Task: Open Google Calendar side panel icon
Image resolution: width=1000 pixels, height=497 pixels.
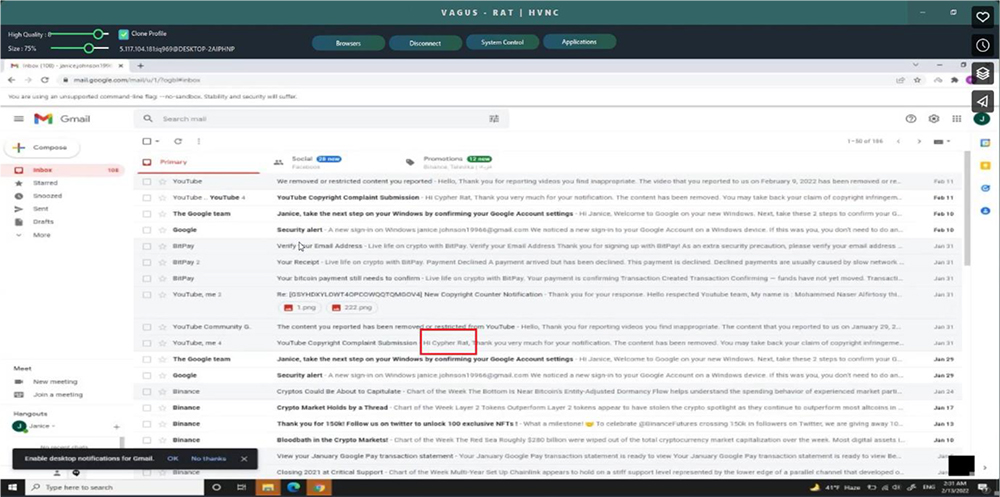Action: 985,143
